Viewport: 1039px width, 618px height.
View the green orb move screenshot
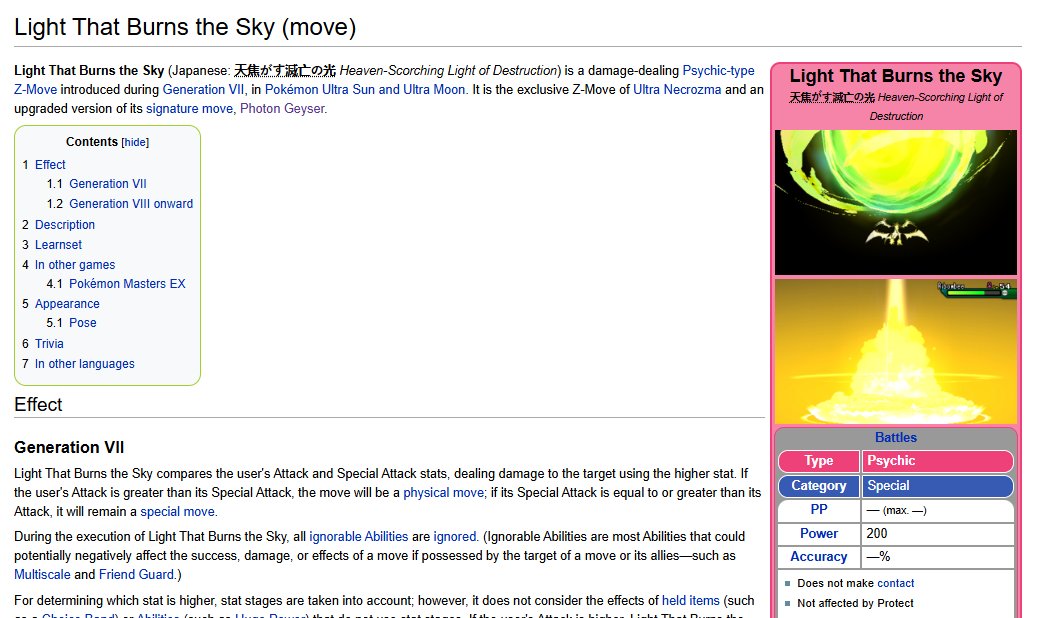click(x=895, y=202)
